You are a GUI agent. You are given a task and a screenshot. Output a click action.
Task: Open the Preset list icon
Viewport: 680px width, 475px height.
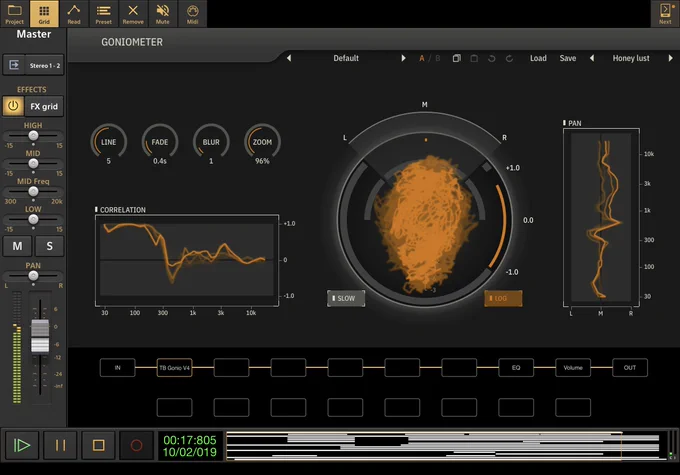click(104, 13)
